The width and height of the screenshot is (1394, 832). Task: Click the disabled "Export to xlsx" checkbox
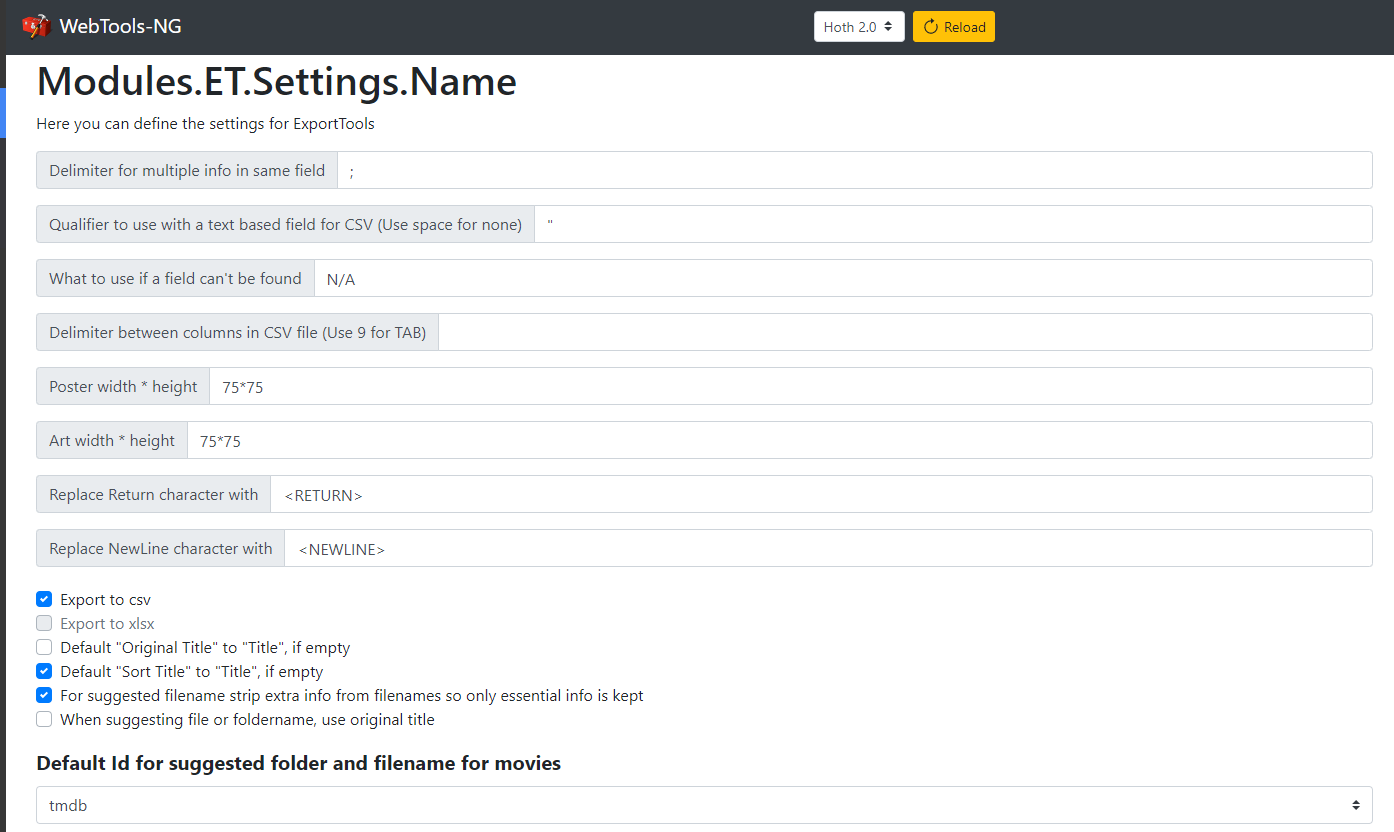pyautogui.click(x=44, y=622)
